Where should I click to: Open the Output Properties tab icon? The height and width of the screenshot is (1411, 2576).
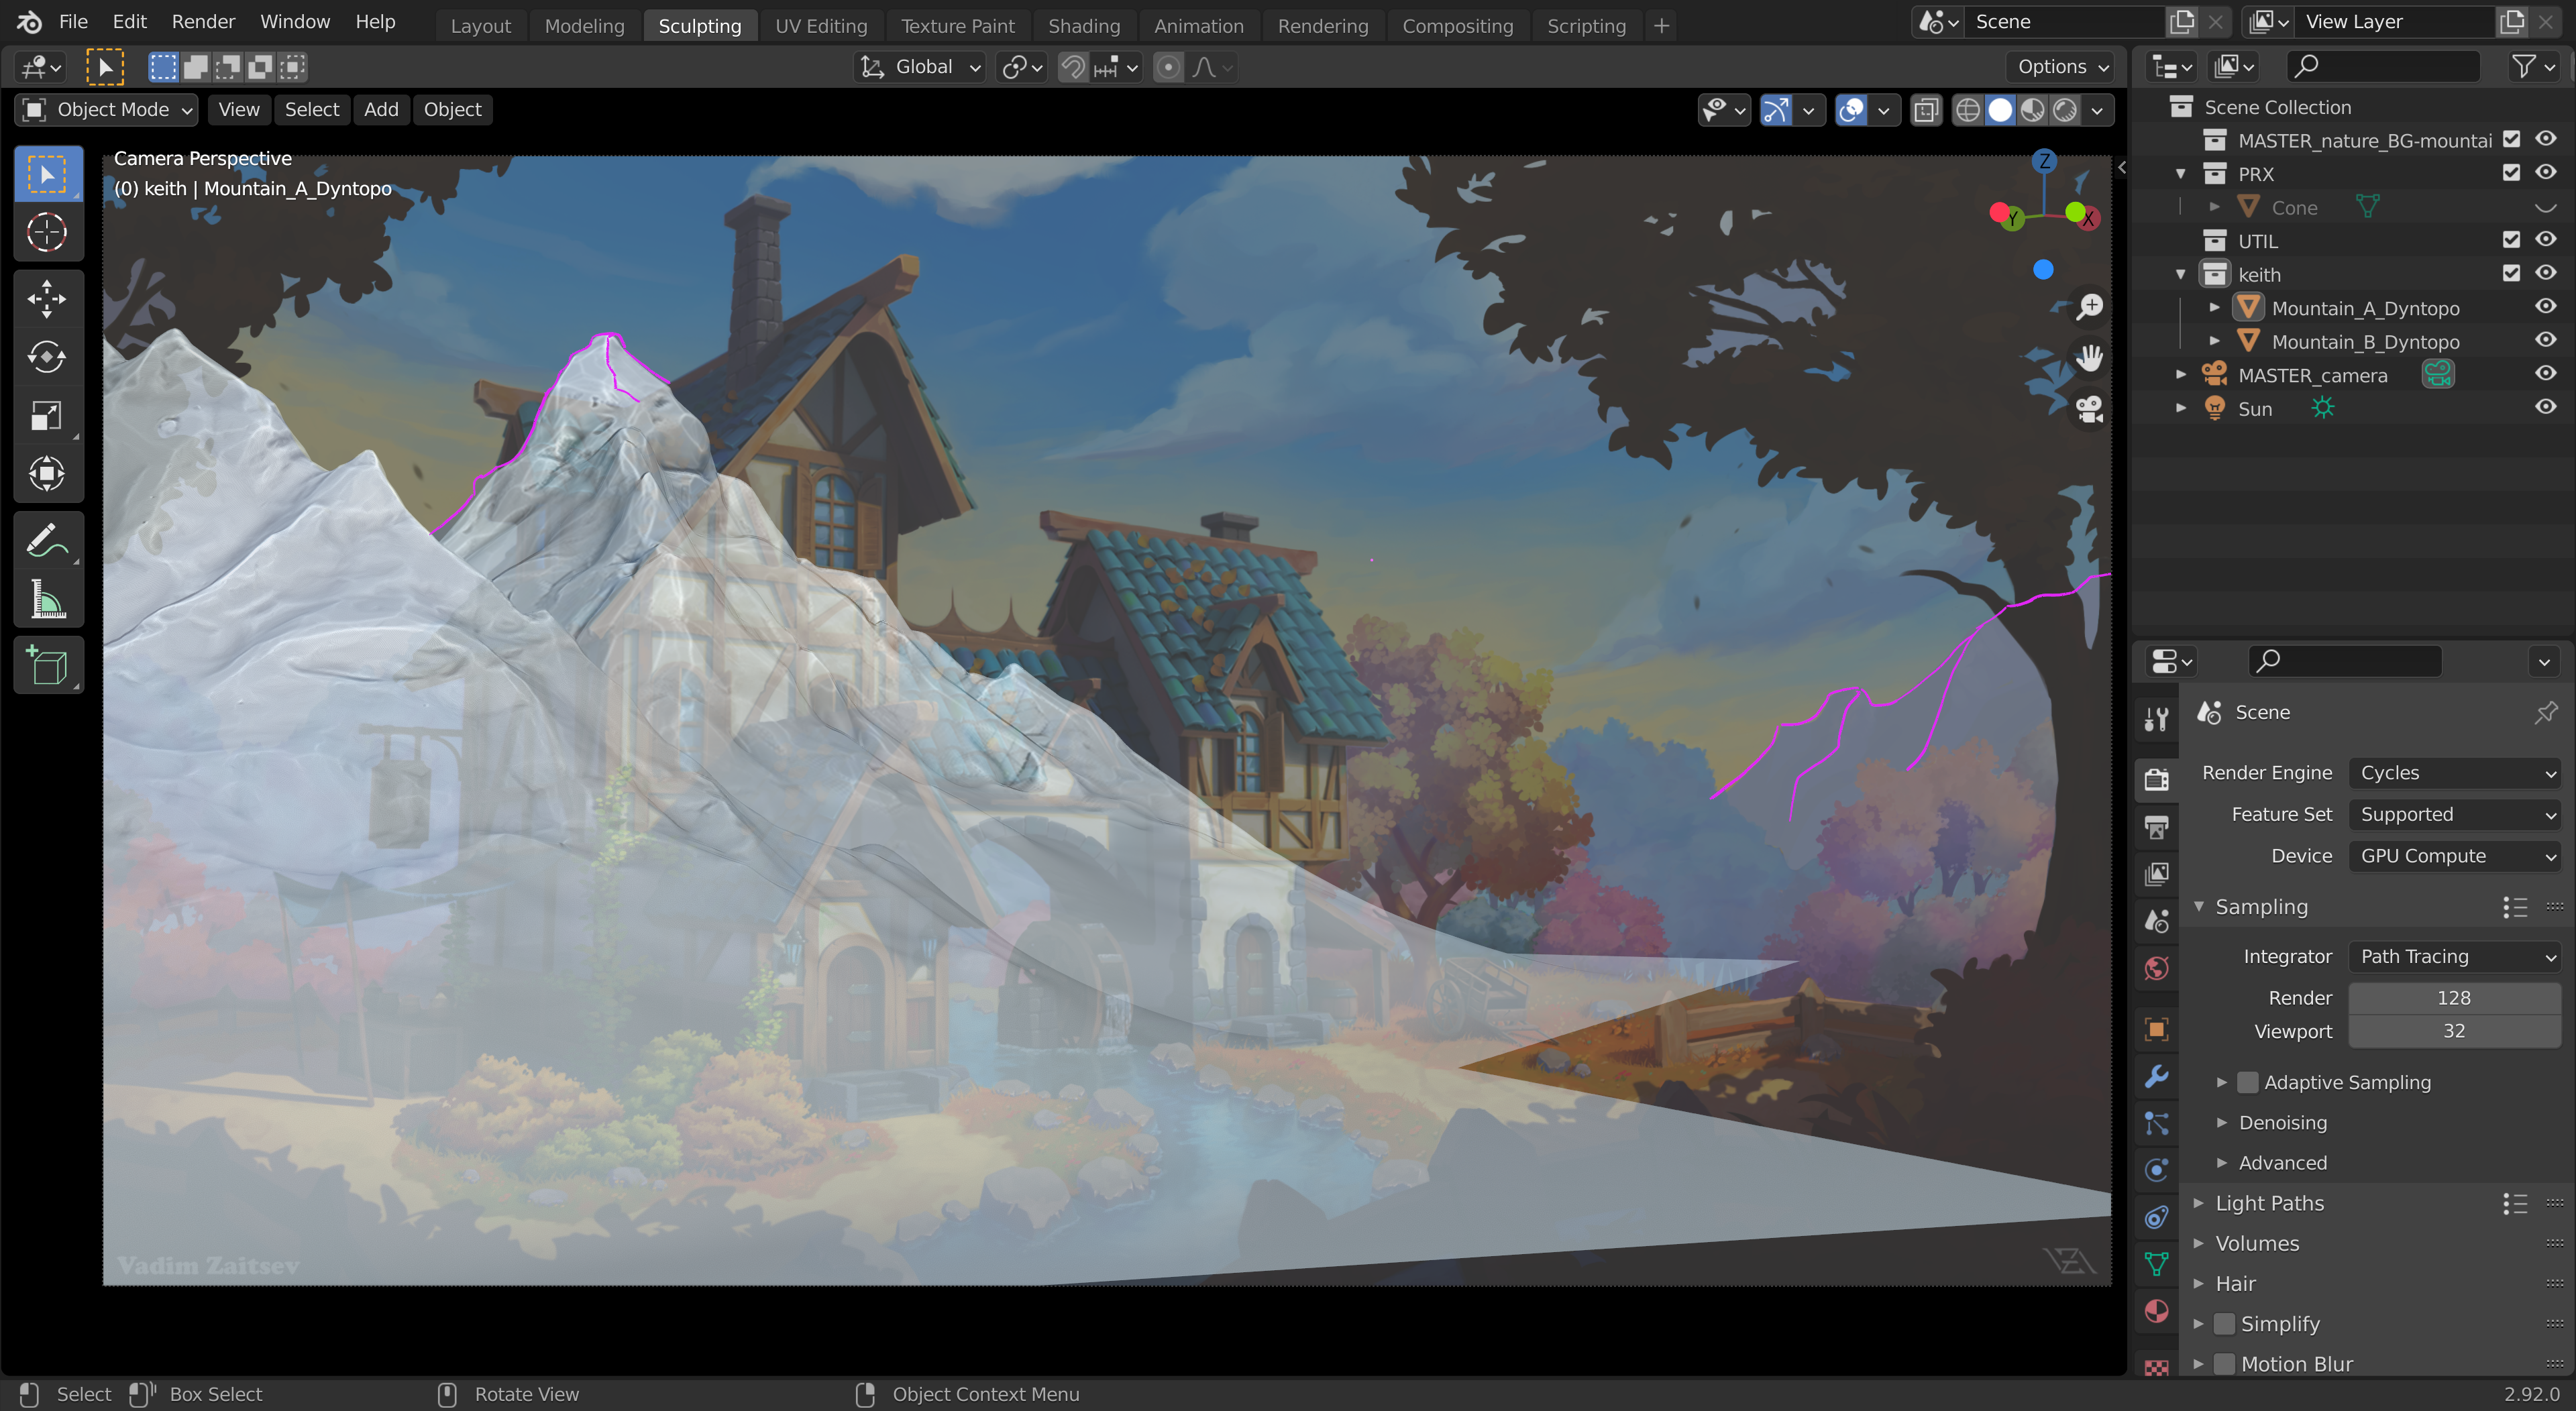2156,826
